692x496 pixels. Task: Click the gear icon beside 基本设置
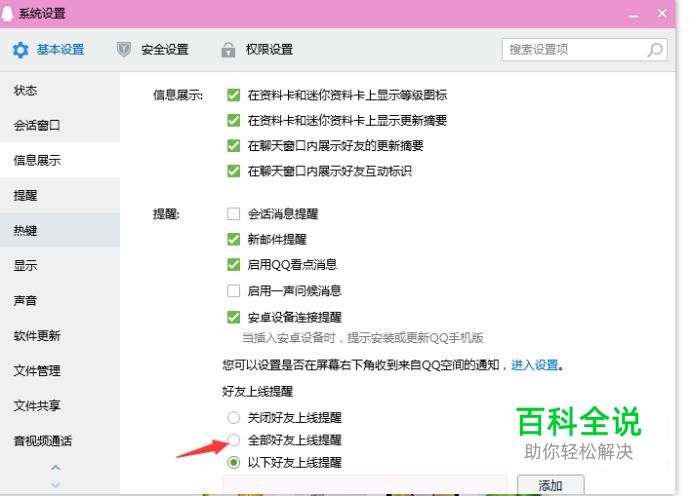tap(20, 50)
